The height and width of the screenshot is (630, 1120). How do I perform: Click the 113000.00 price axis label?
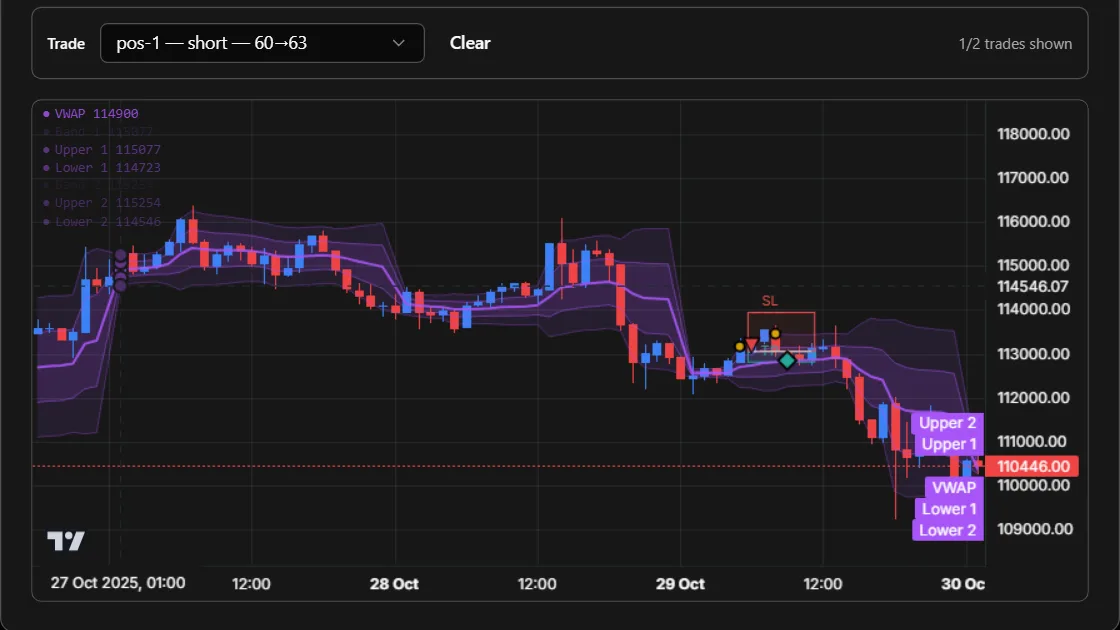tap(1033, 354)
